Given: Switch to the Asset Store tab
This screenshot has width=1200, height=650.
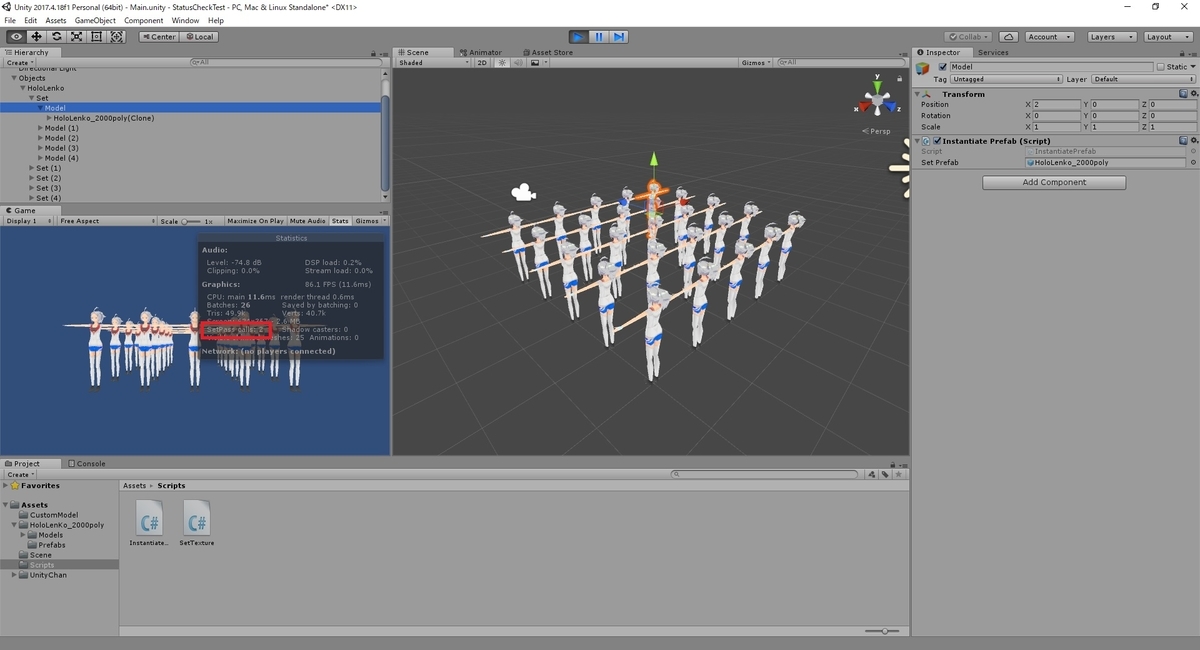Looking at the screenshot, I should [x=548, y=52].
